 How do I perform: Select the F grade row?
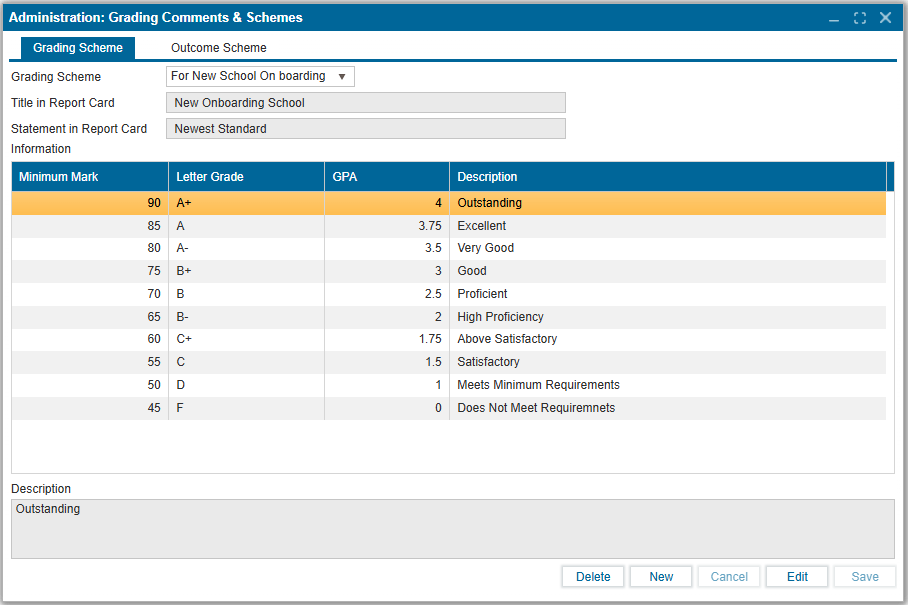[448, 408]
